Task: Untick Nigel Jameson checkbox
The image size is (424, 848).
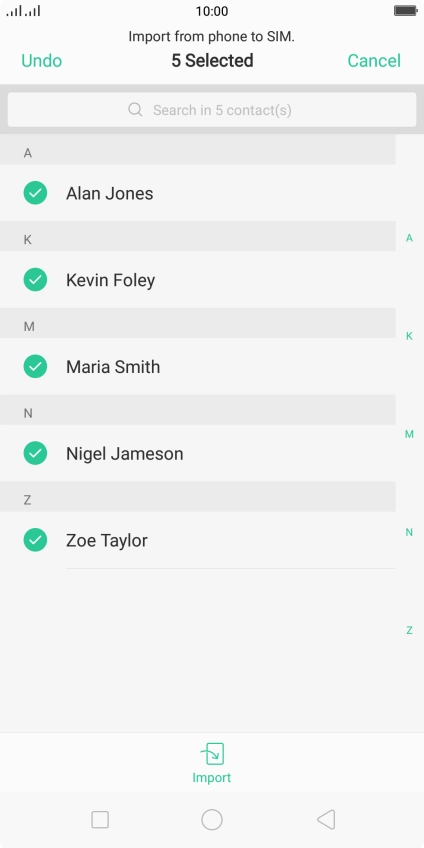Action: pos(35,453)
